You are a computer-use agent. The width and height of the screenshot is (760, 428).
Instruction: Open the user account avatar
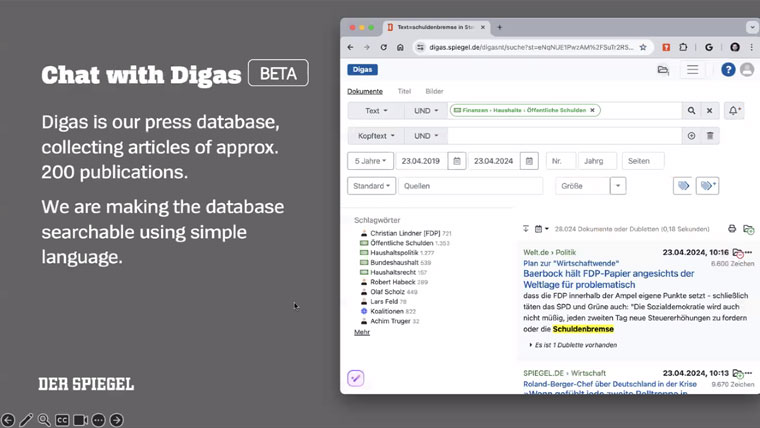[x=747, y=69]
